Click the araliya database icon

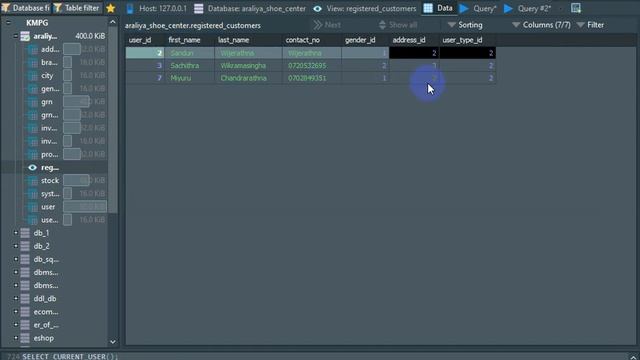coord(25,36)
